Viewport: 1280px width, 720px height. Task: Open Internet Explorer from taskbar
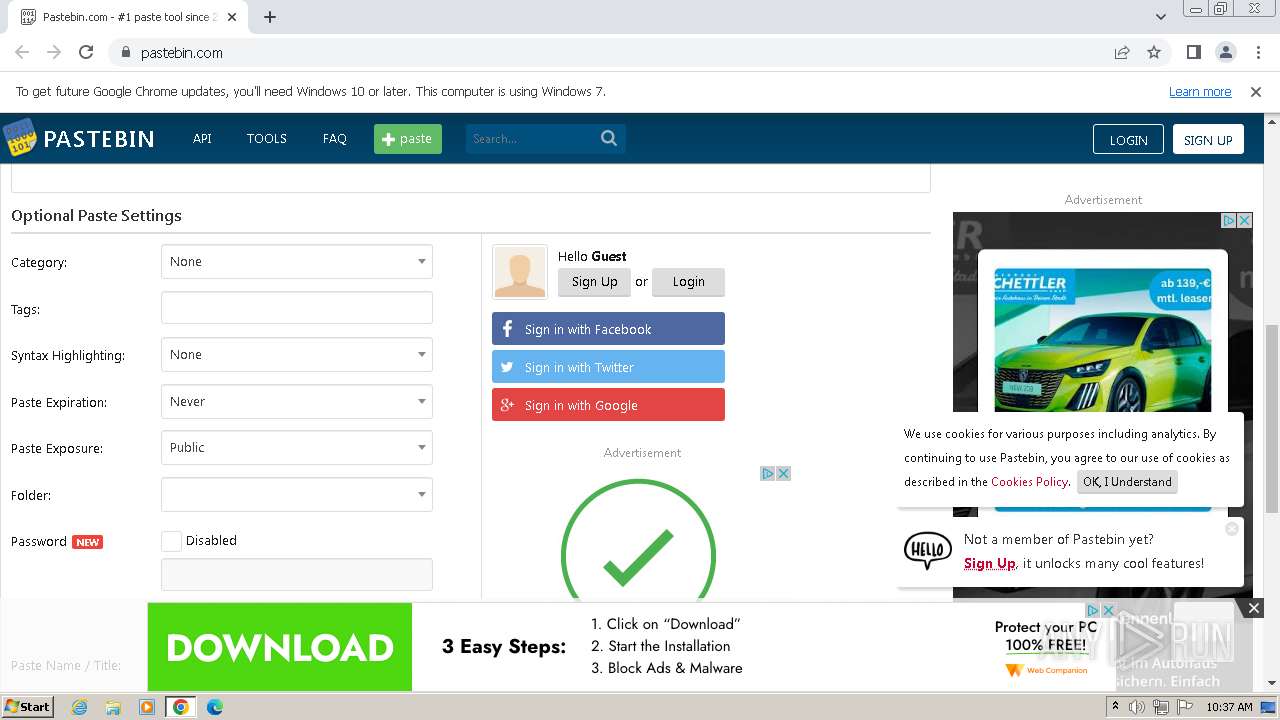(x=79, y=707)
